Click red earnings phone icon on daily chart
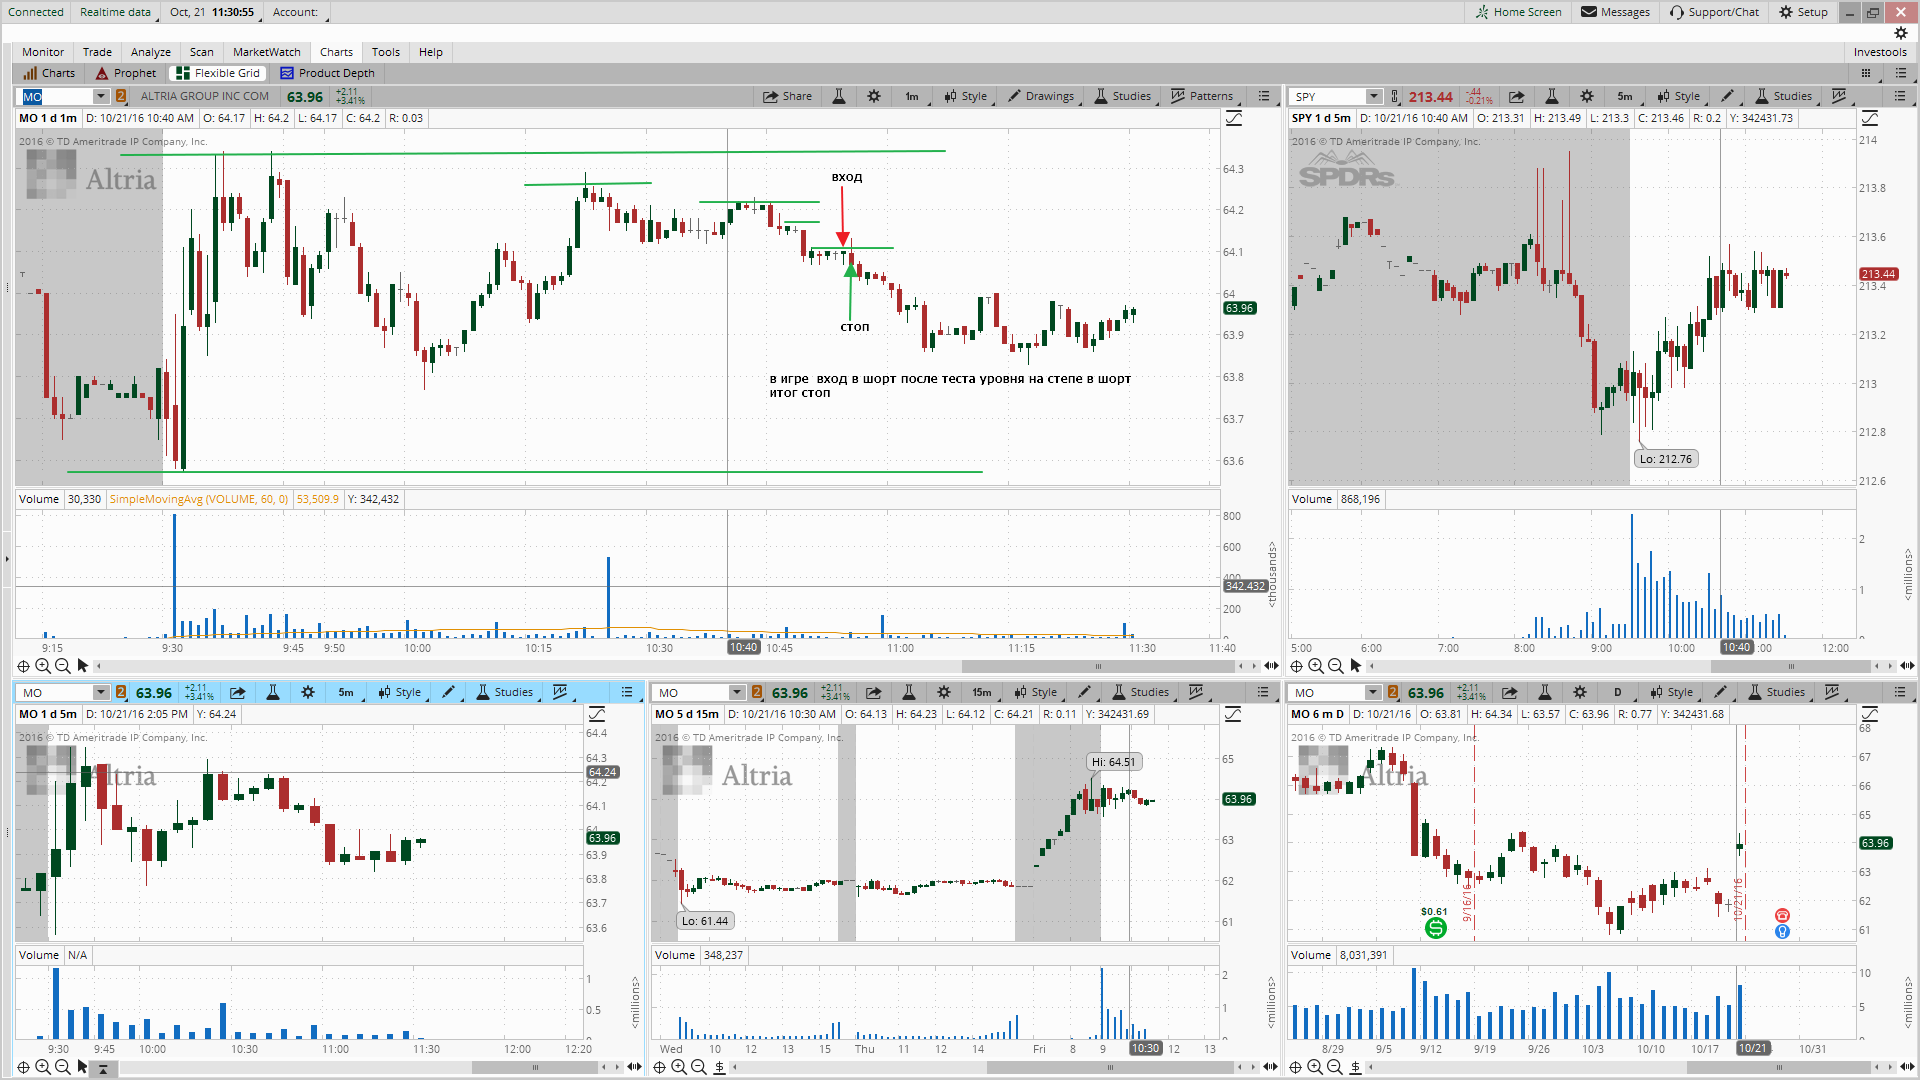 (1782, 915)
